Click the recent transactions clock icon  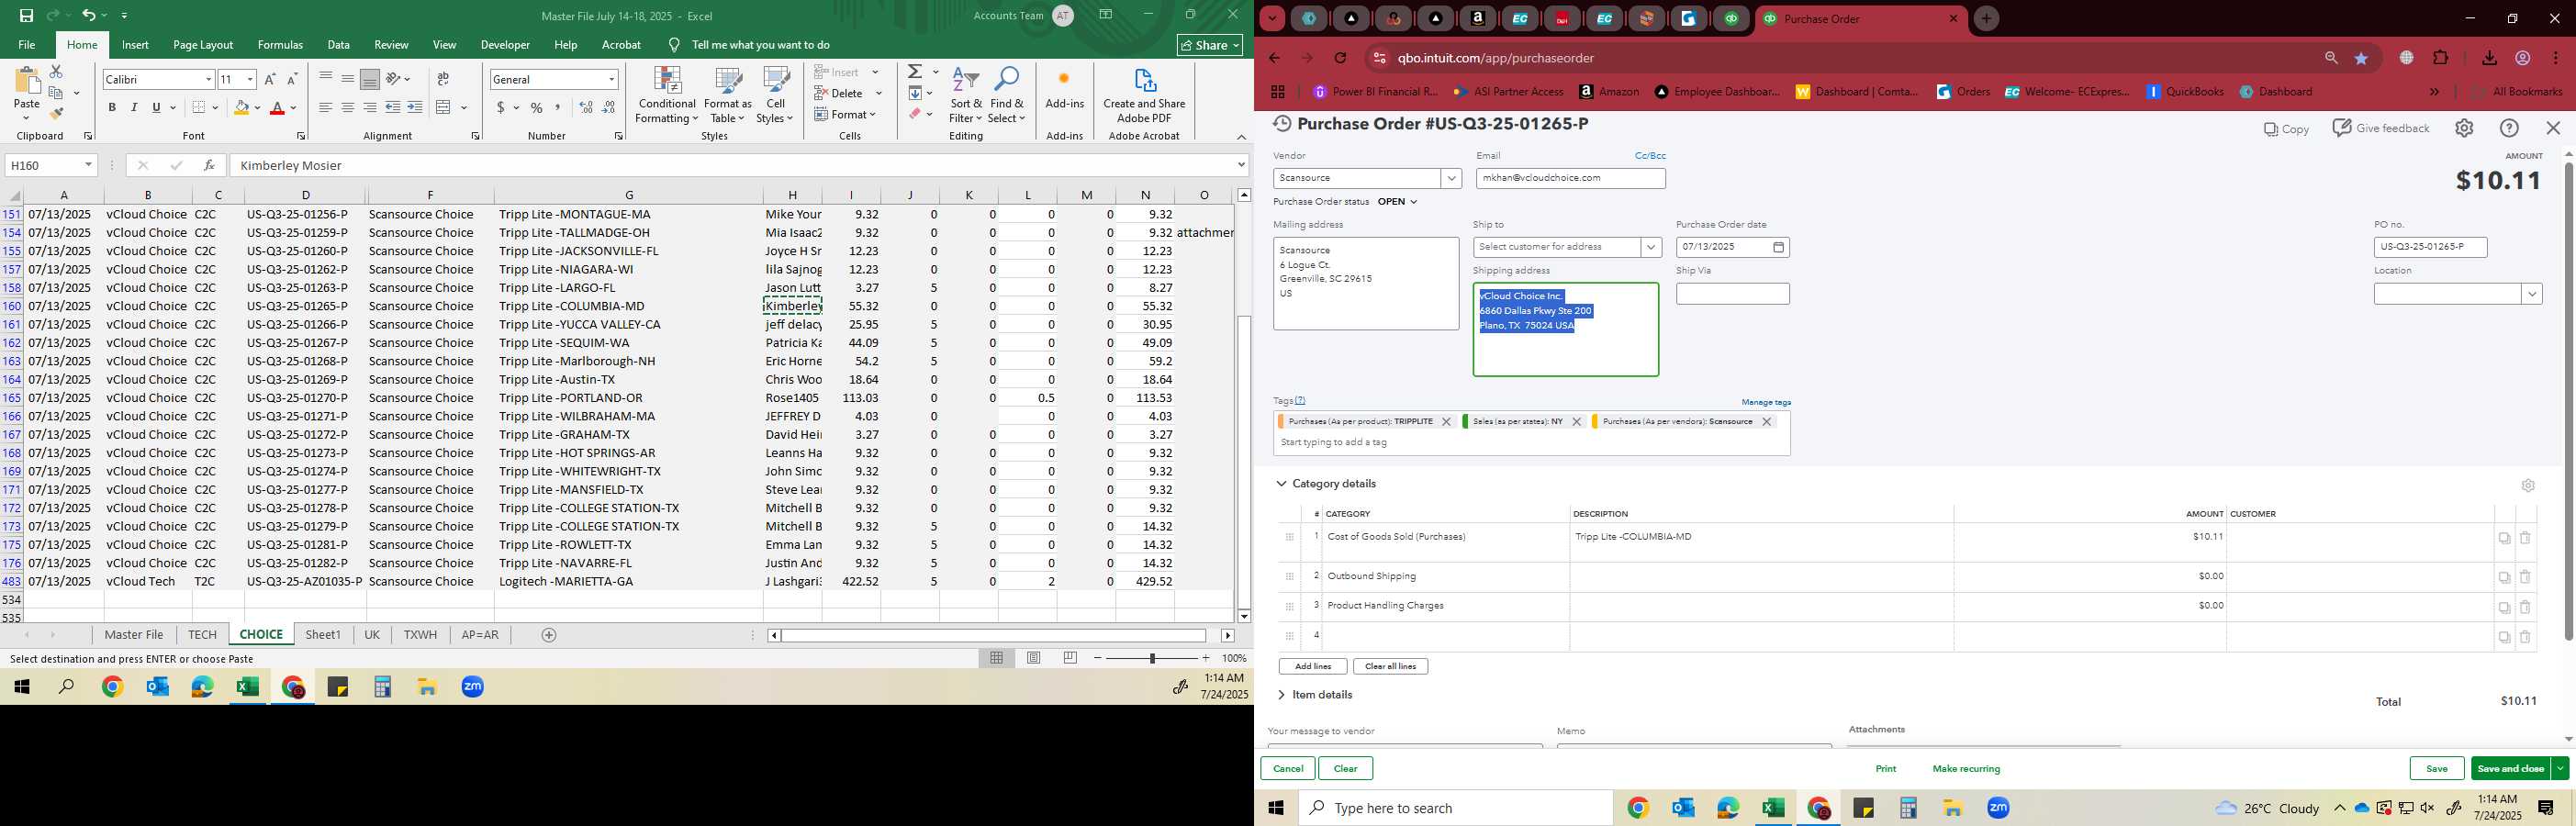(x=1281, y=124)
